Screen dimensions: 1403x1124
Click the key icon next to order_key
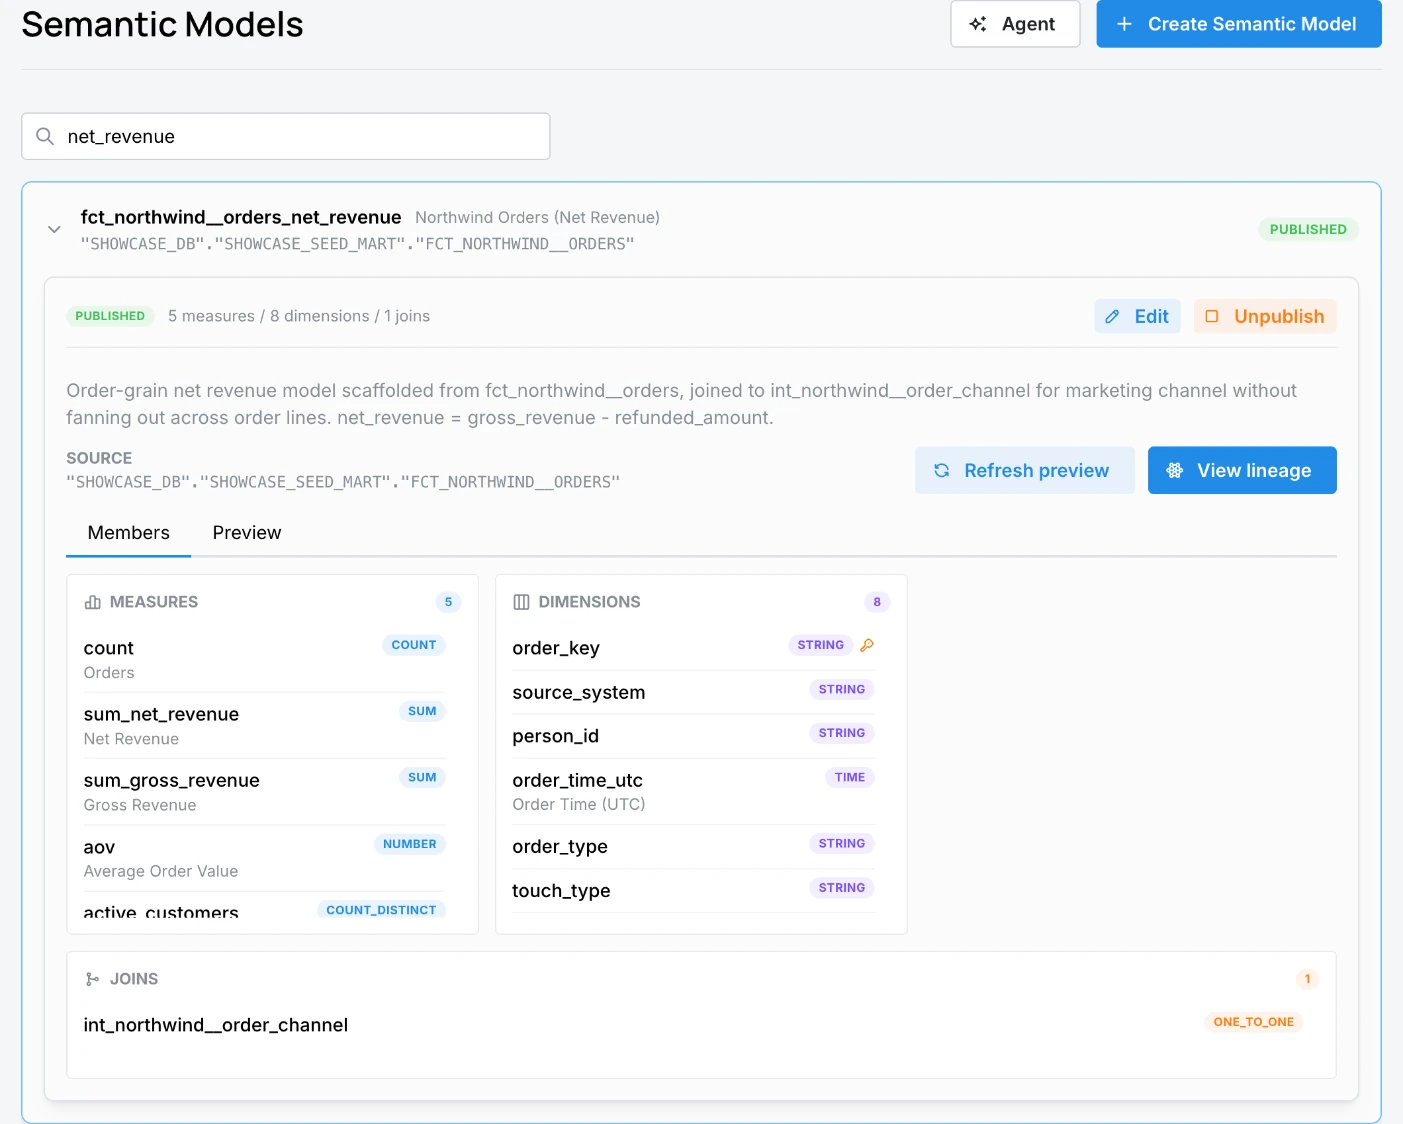pos(867,645)
